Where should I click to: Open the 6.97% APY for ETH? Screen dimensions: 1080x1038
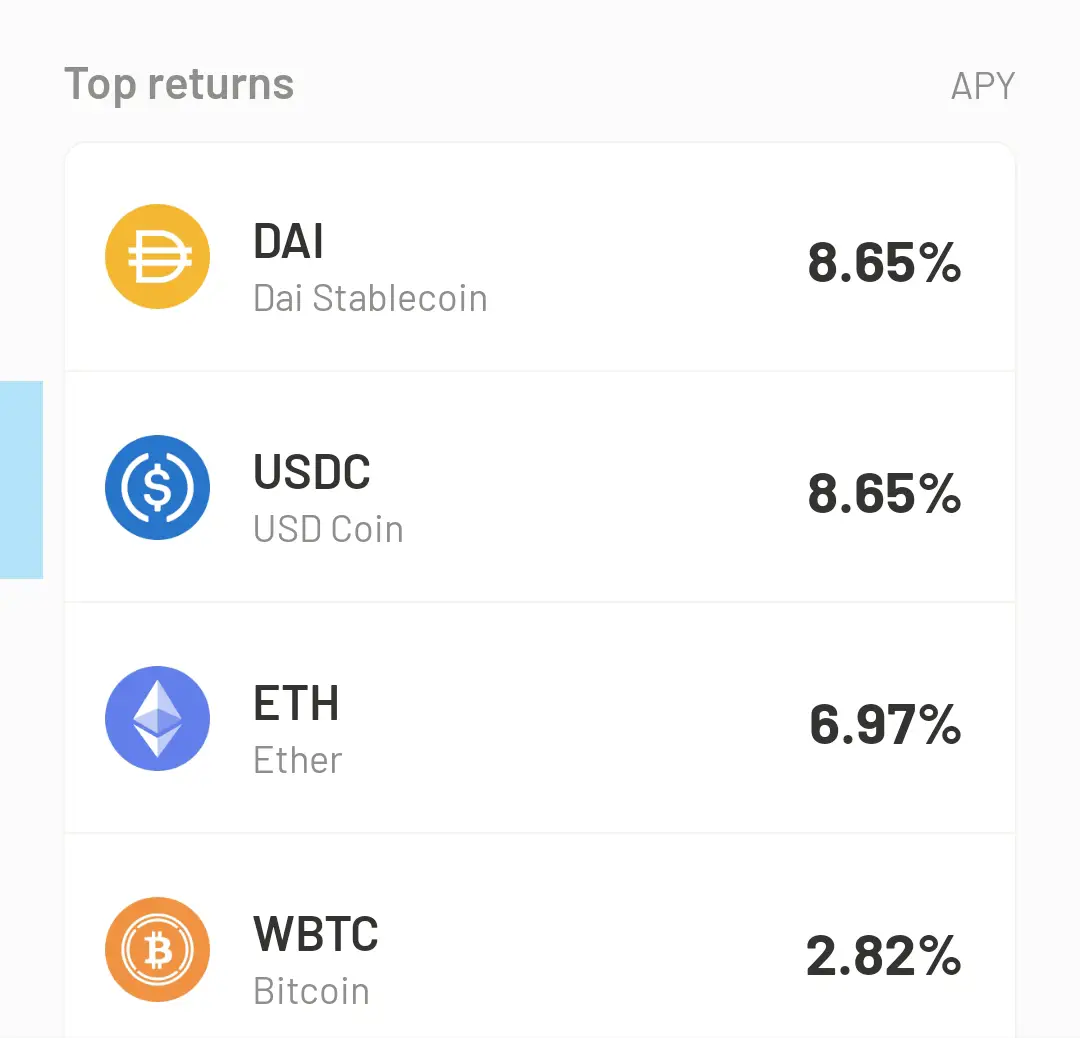885,724
